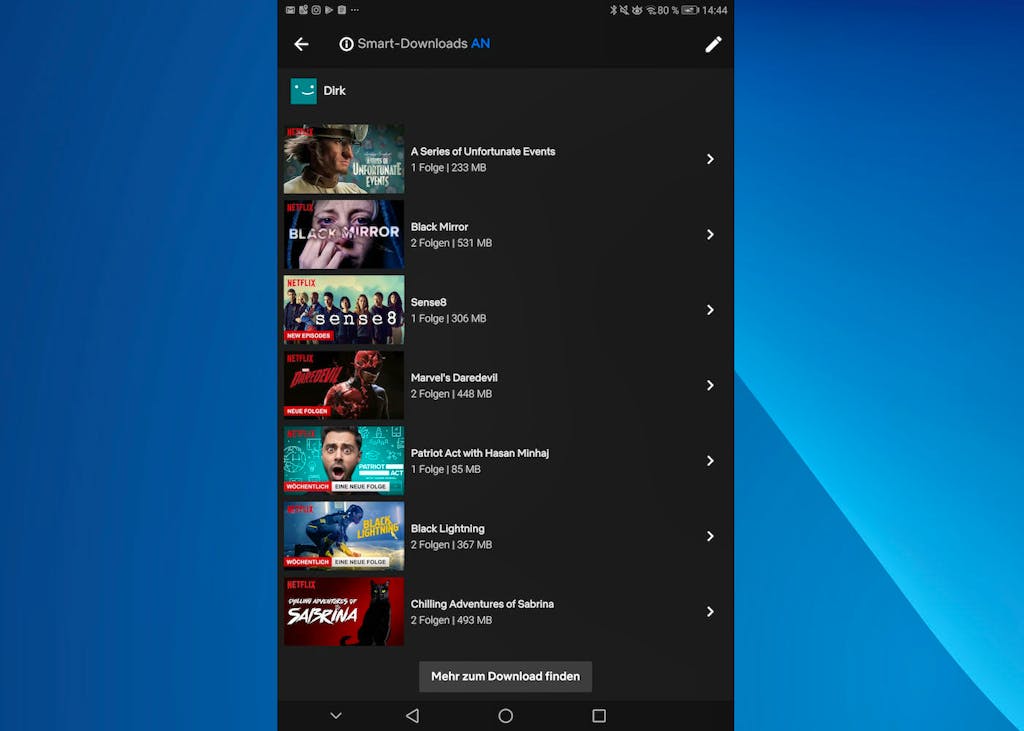Tap the back arrow in header

pos(301,44)
